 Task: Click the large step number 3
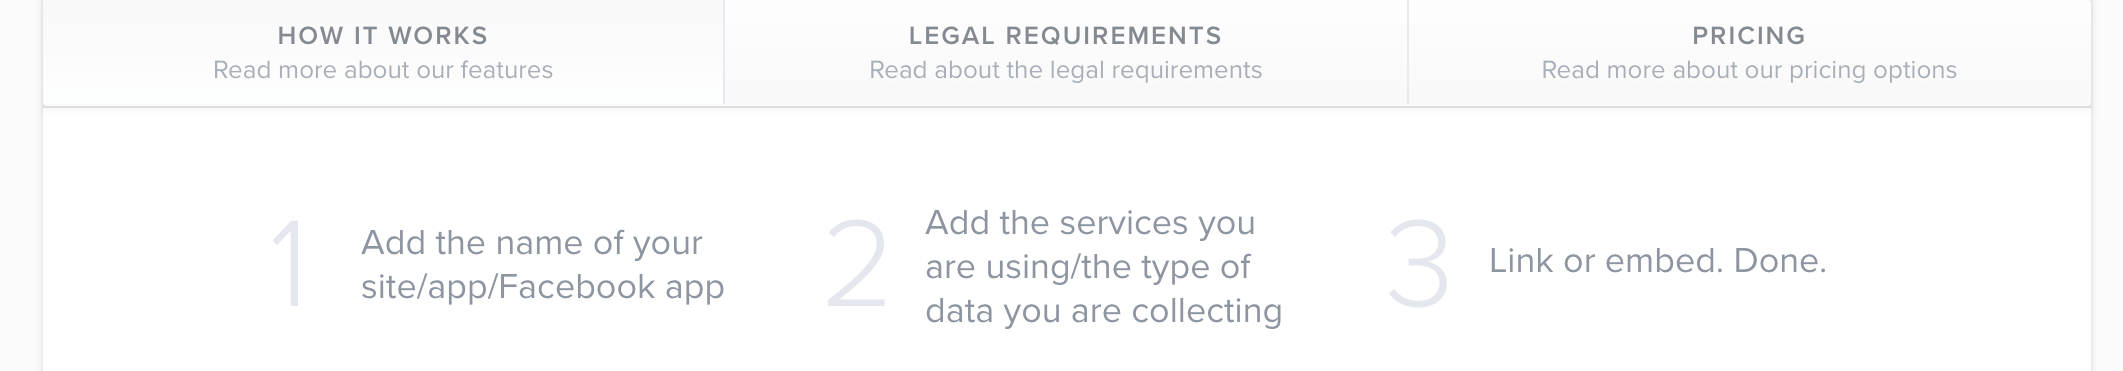(1418, 264)
